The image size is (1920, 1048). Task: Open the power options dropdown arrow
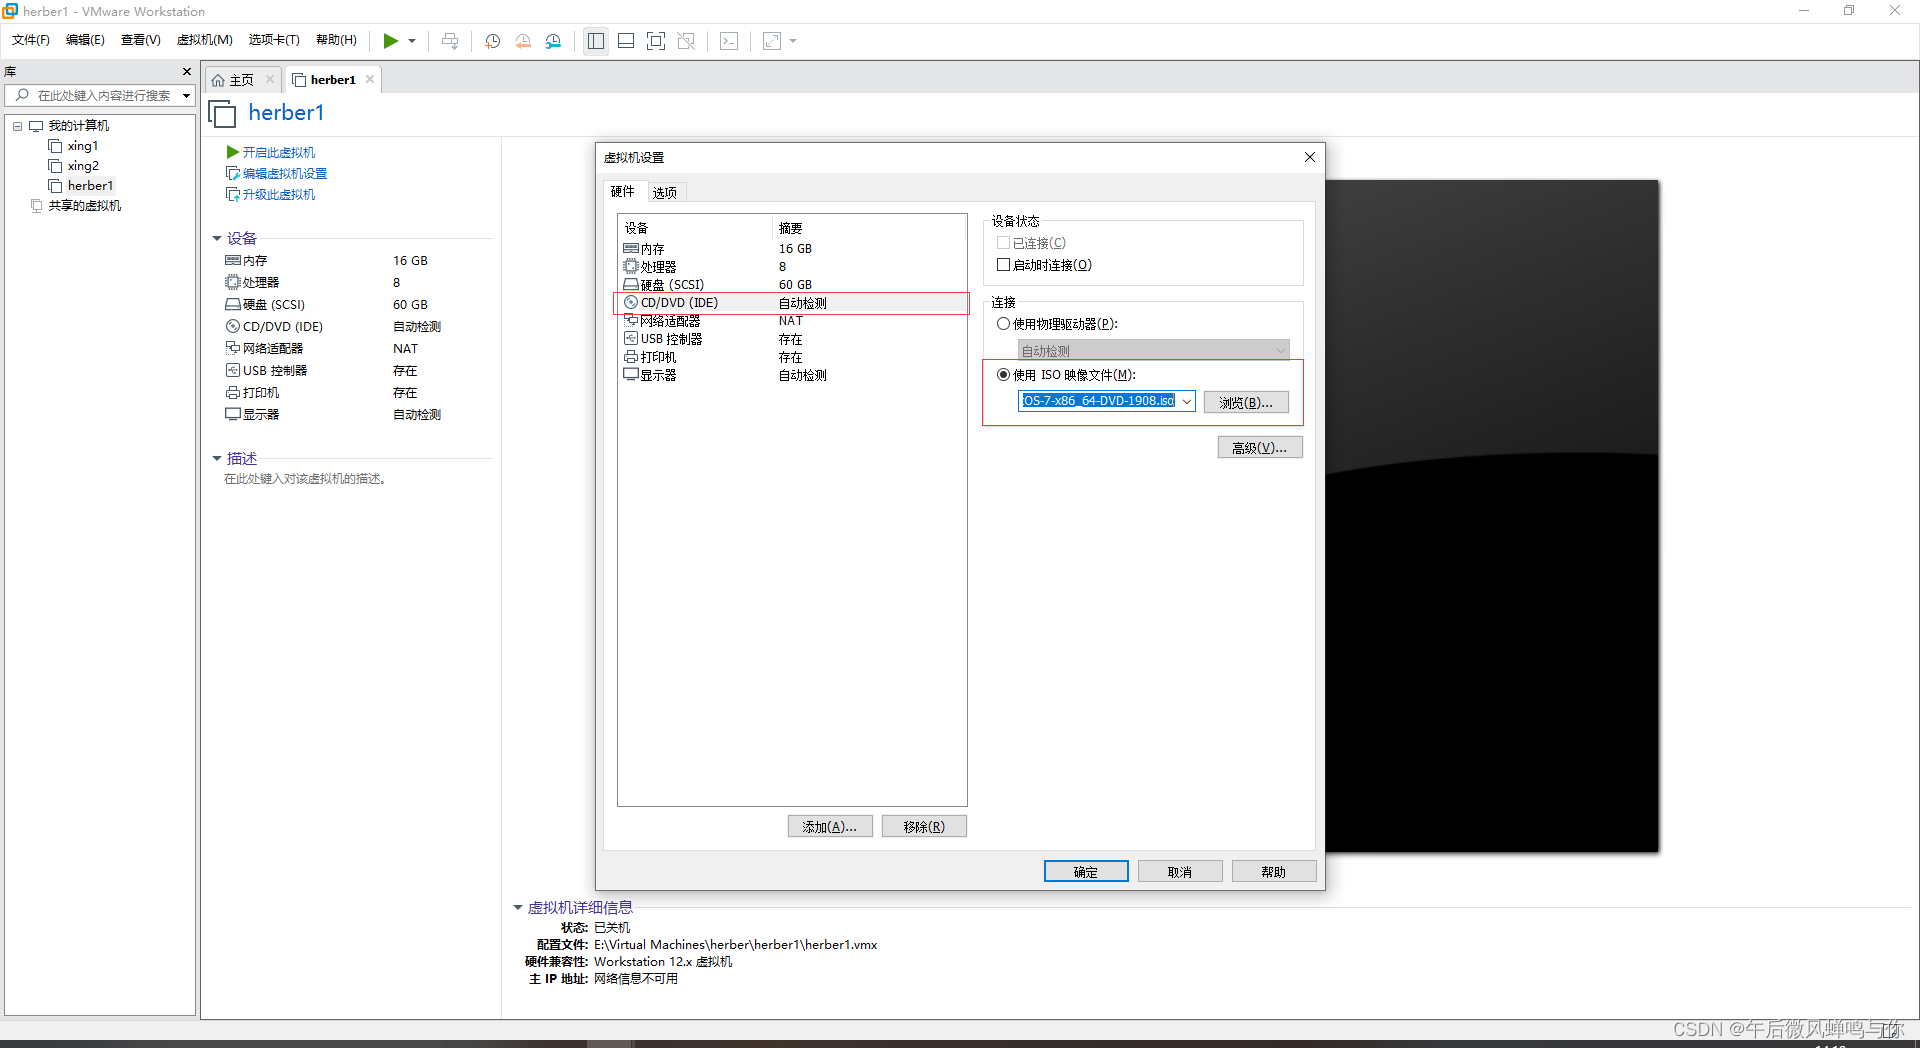[412, 41]
